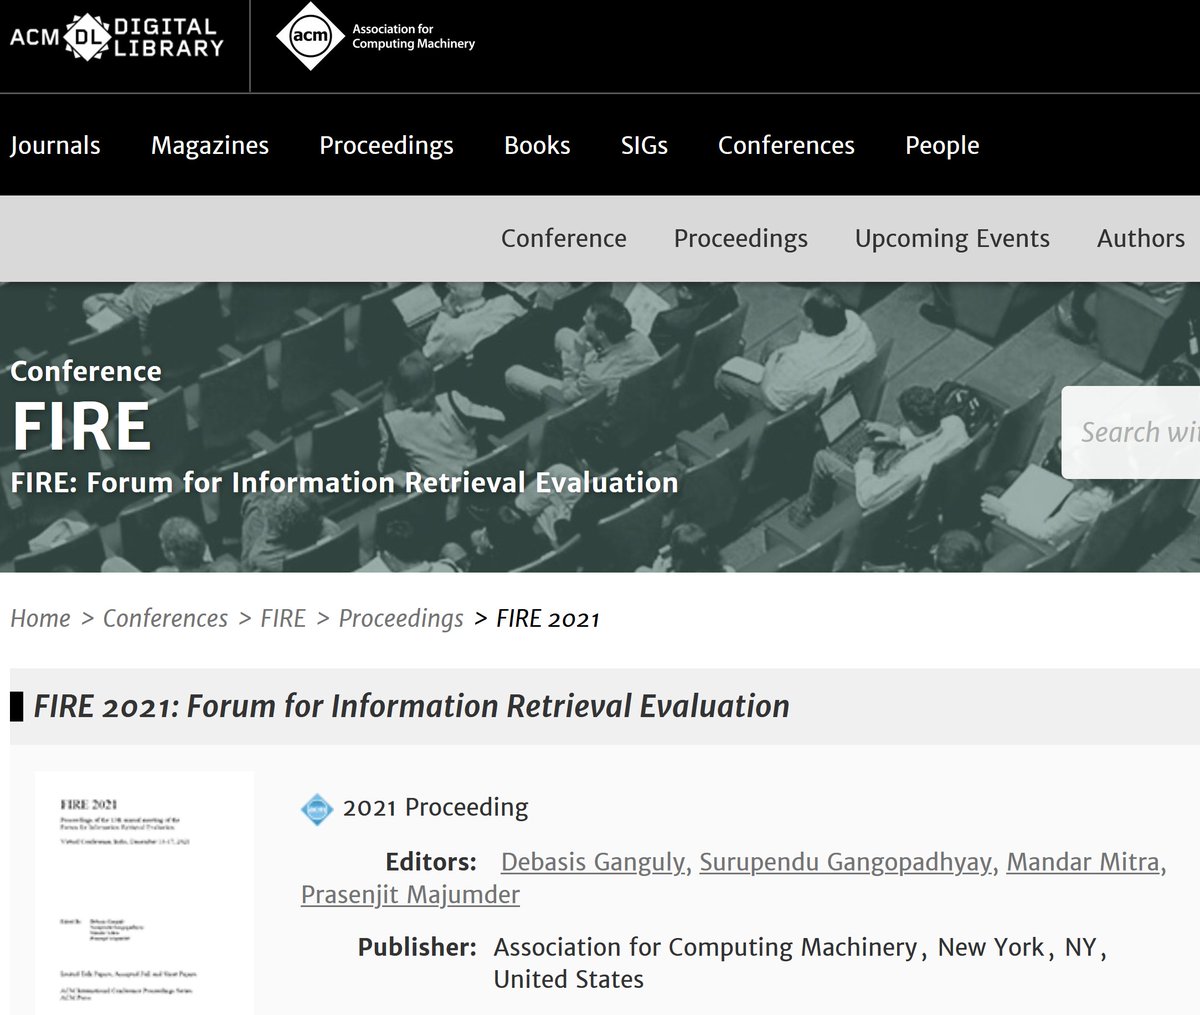Open the SIGs section

tap(644, 146)
